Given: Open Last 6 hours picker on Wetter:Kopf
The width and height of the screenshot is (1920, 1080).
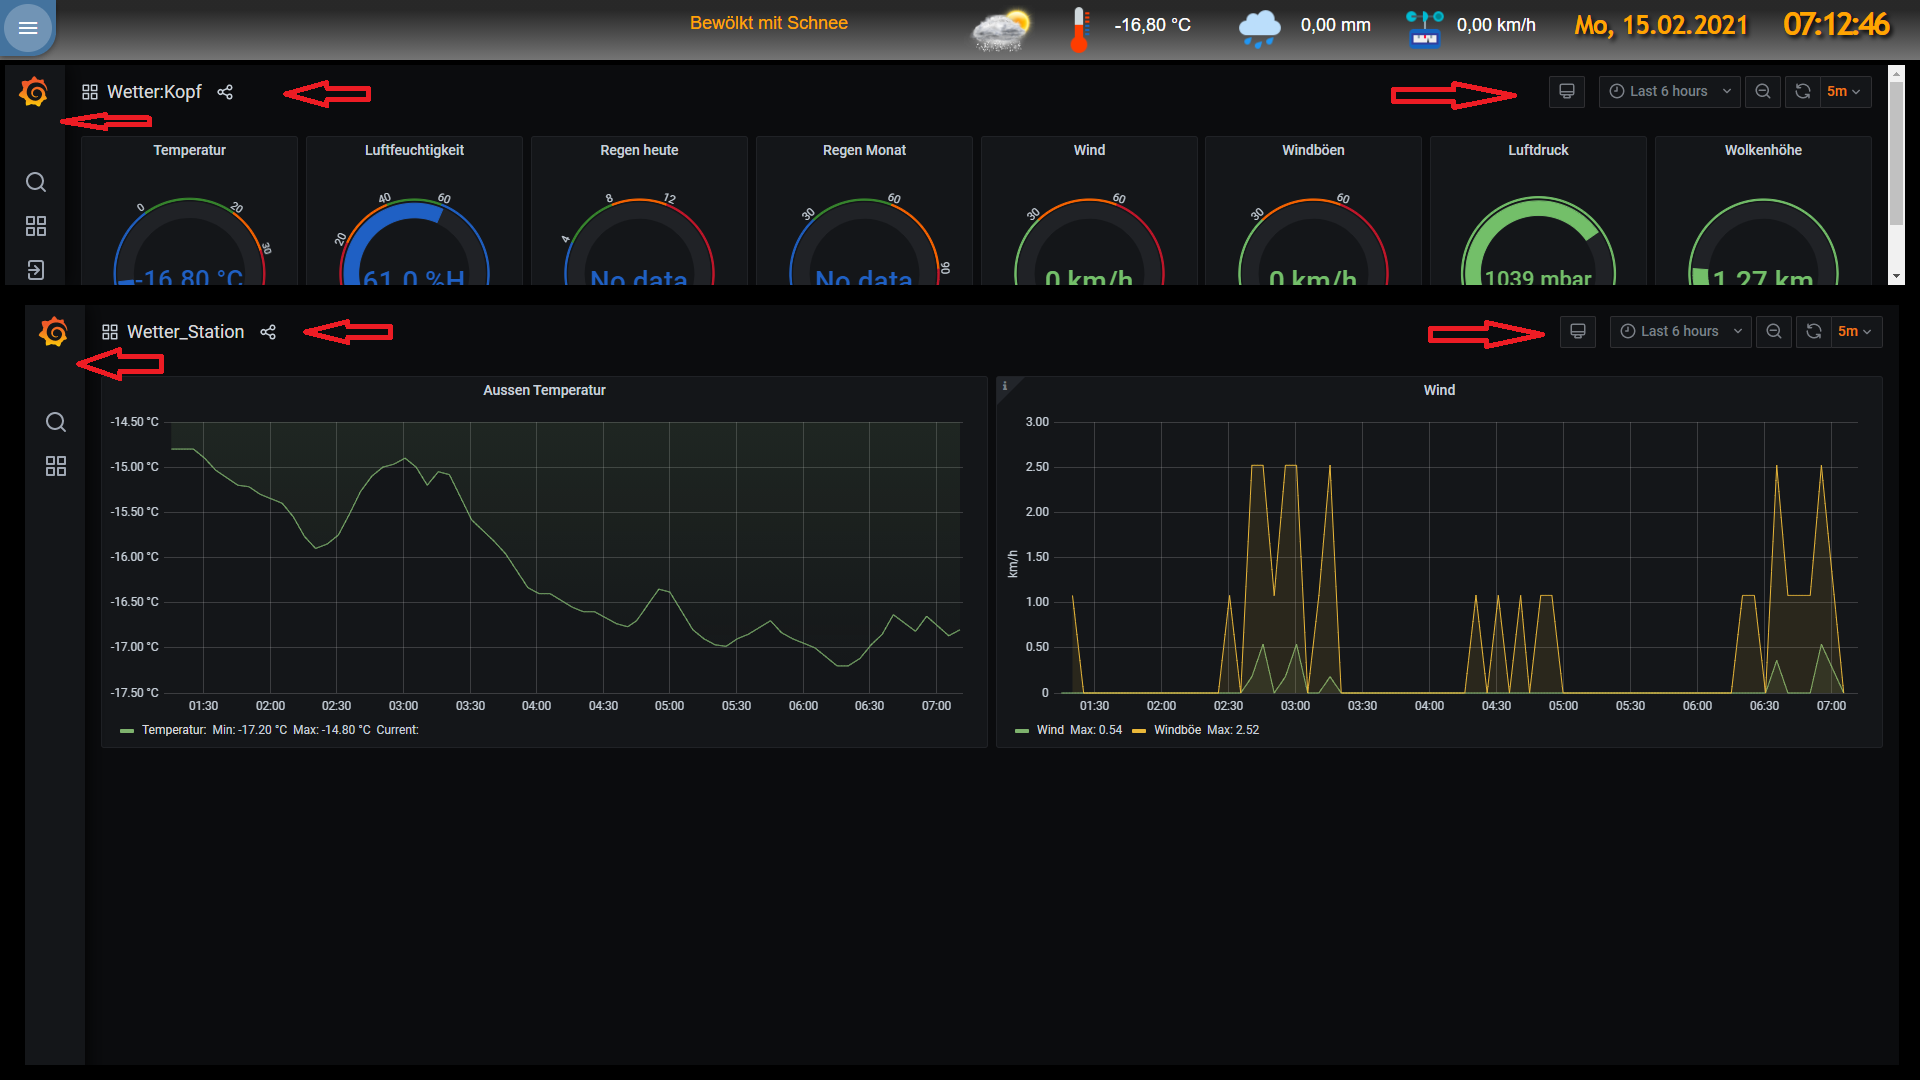Looking at the screenshot, I should (1669, 92).
